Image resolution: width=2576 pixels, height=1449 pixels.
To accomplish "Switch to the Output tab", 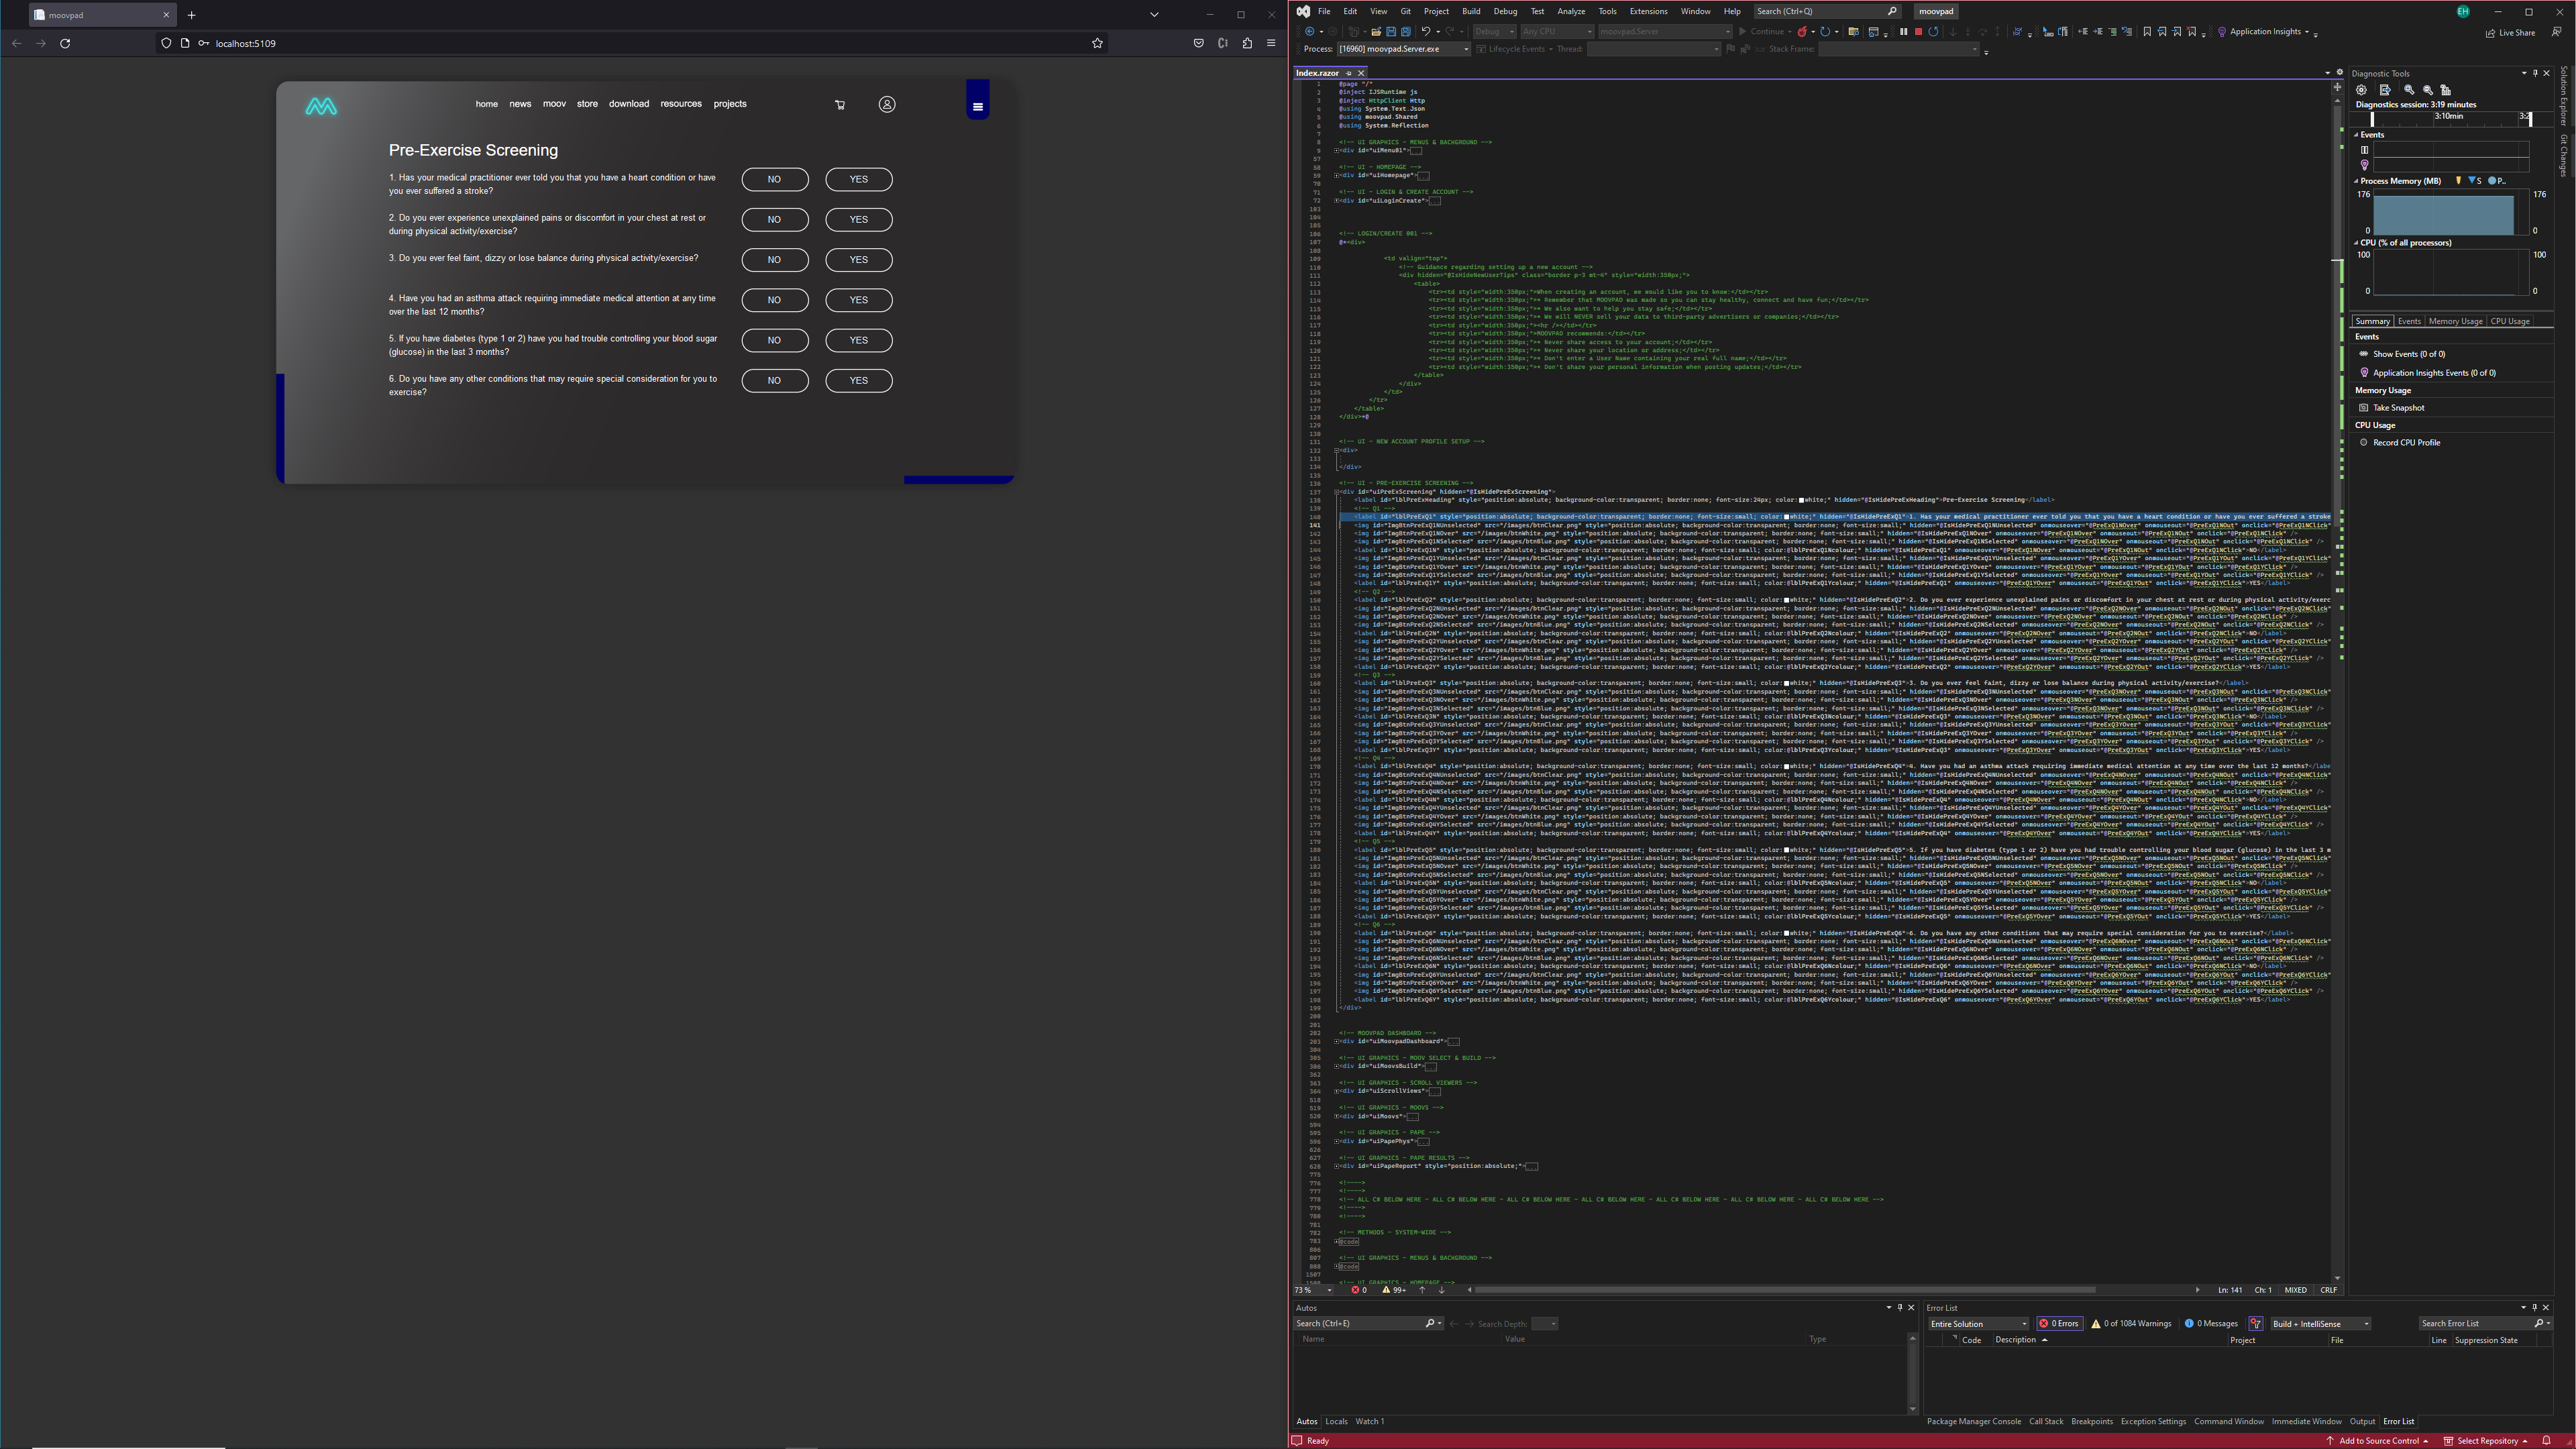I will coord(2362,1421).
